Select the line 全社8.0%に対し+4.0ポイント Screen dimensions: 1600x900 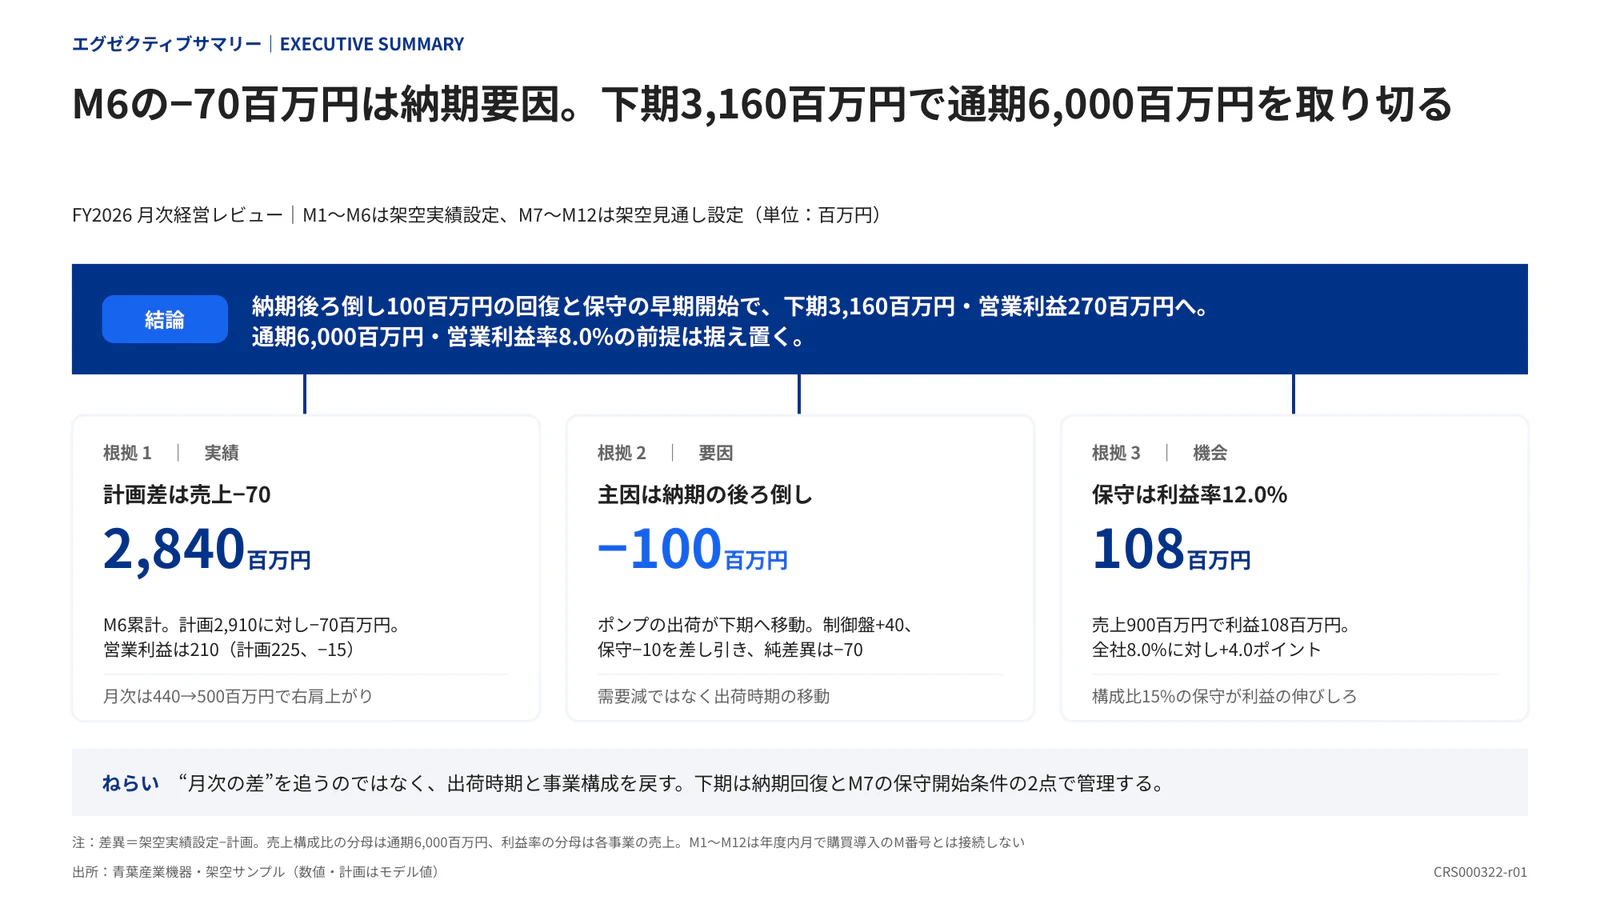pyautogui.click(x=1207, y=650)
